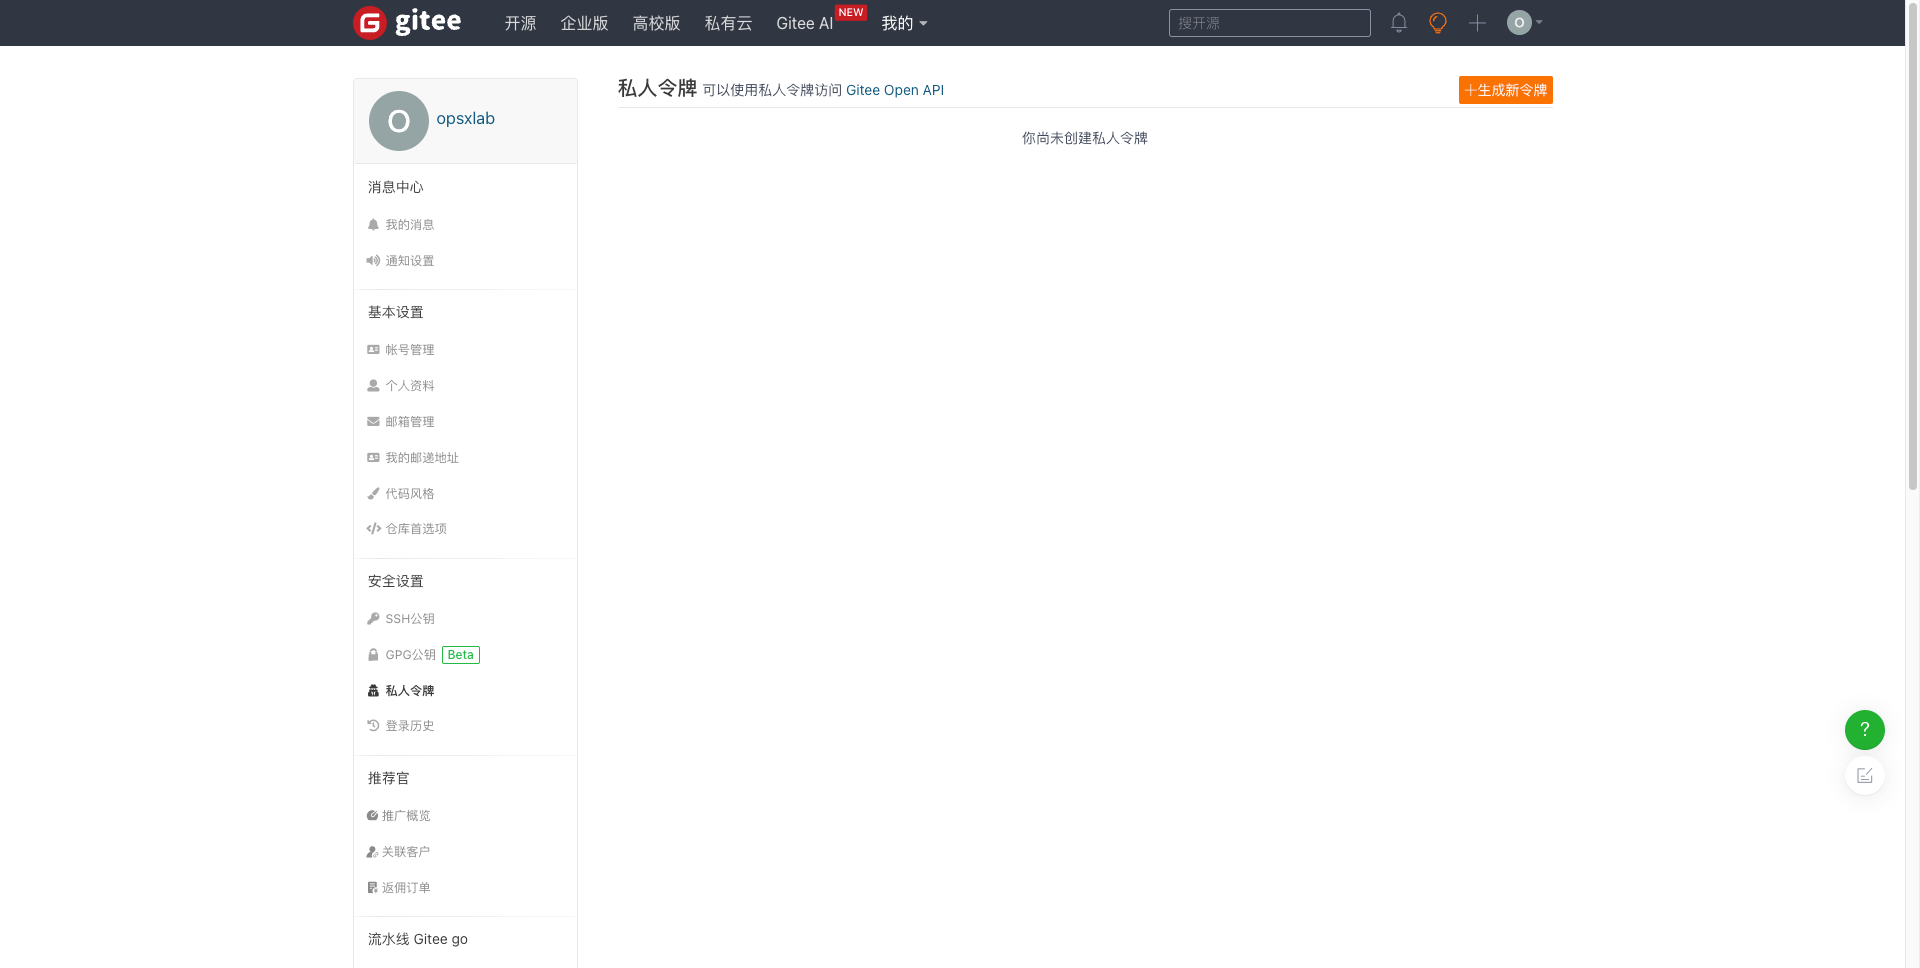Screen dimensions: 1920x968
Task: Click the Beta badge next to GPG公钥
Action: click(x=461, y=655)
